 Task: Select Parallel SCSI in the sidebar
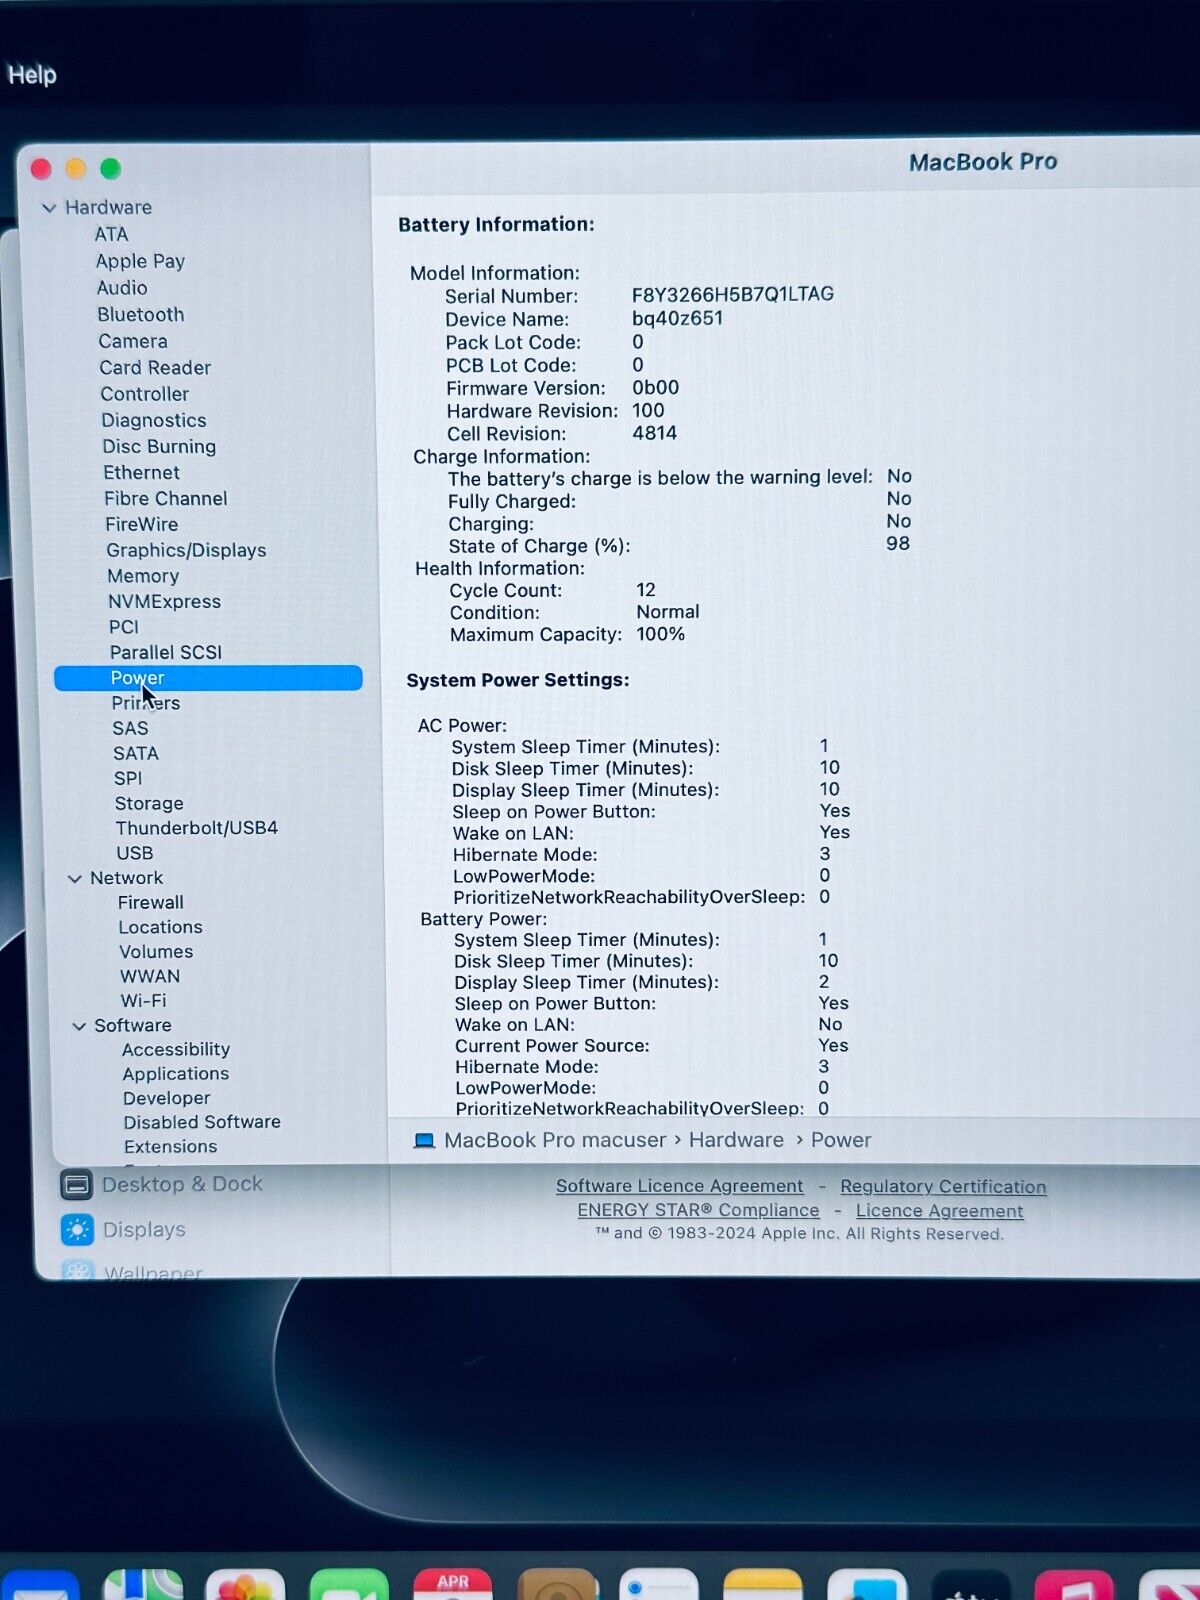click(165, 652)
